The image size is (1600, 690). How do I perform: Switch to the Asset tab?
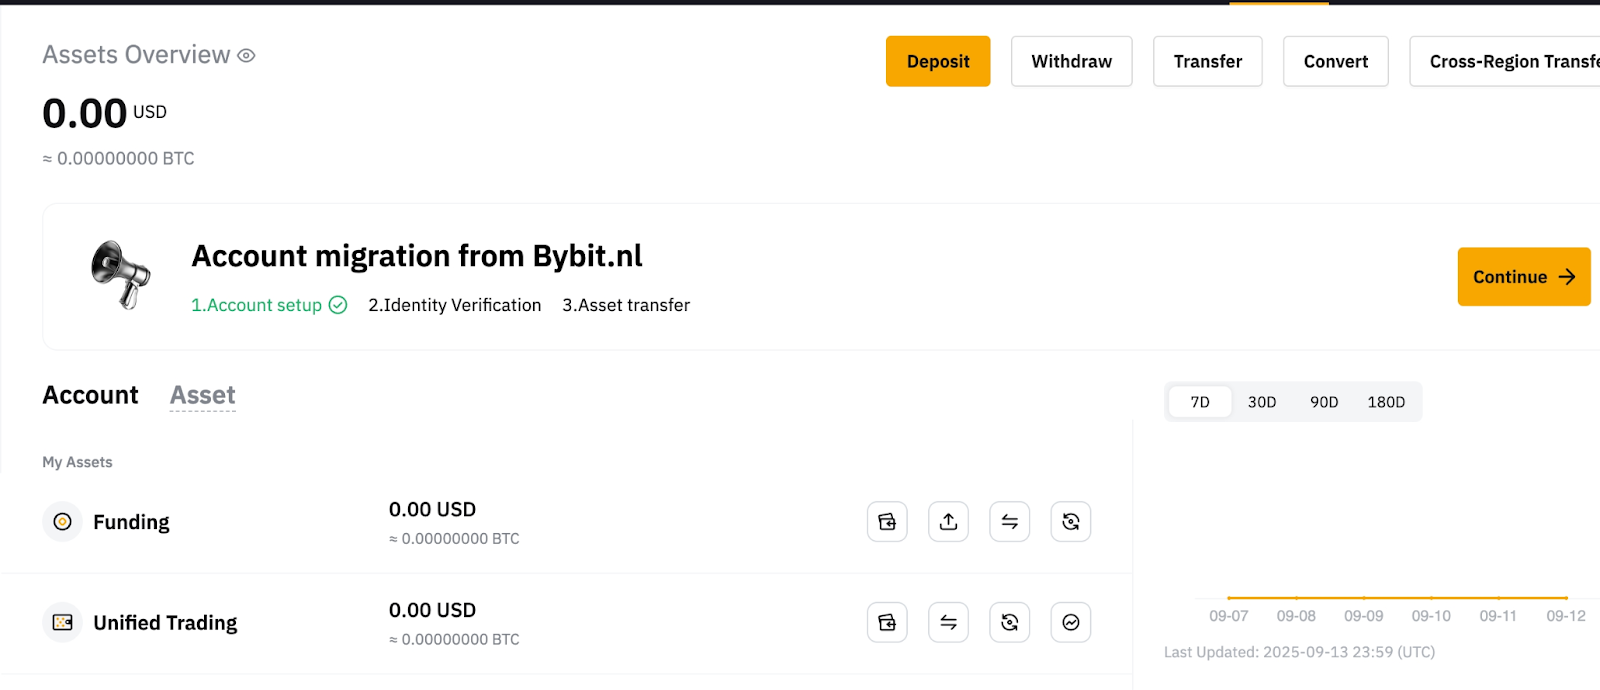coord(203,395)
